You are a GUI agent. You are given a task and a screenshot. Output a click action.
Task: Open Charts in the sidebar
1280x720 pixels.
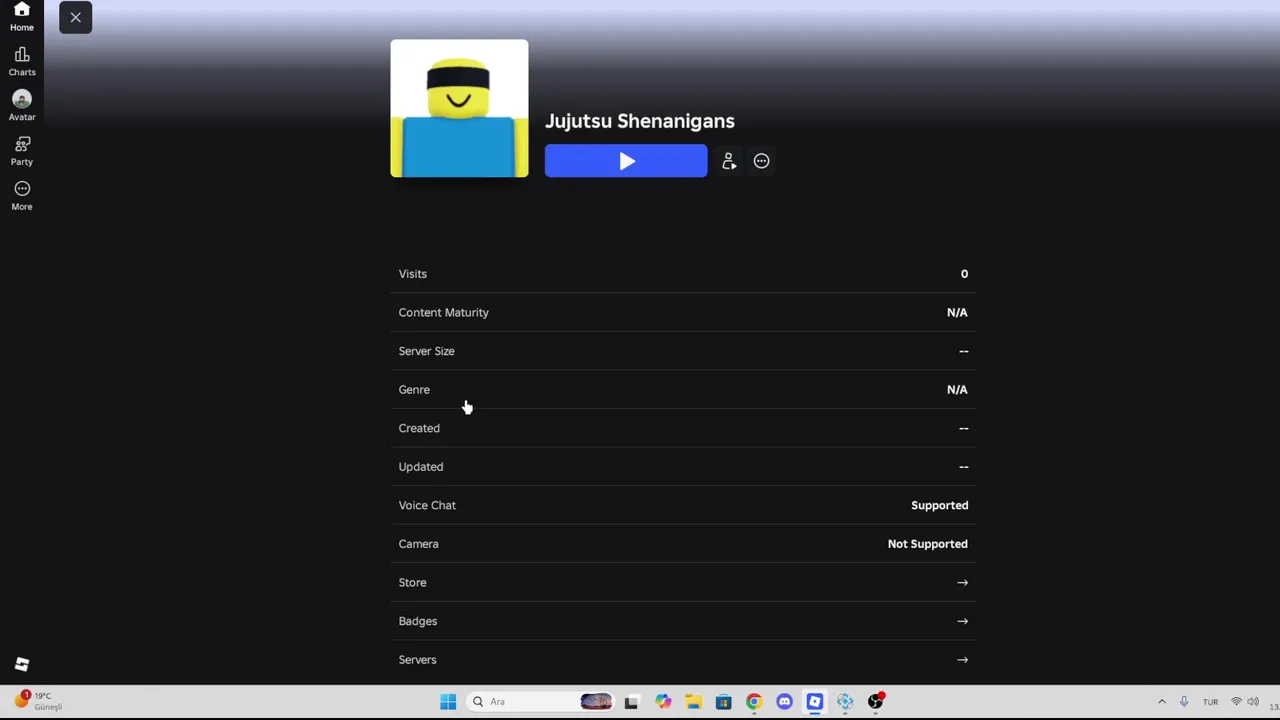(22, 61)
